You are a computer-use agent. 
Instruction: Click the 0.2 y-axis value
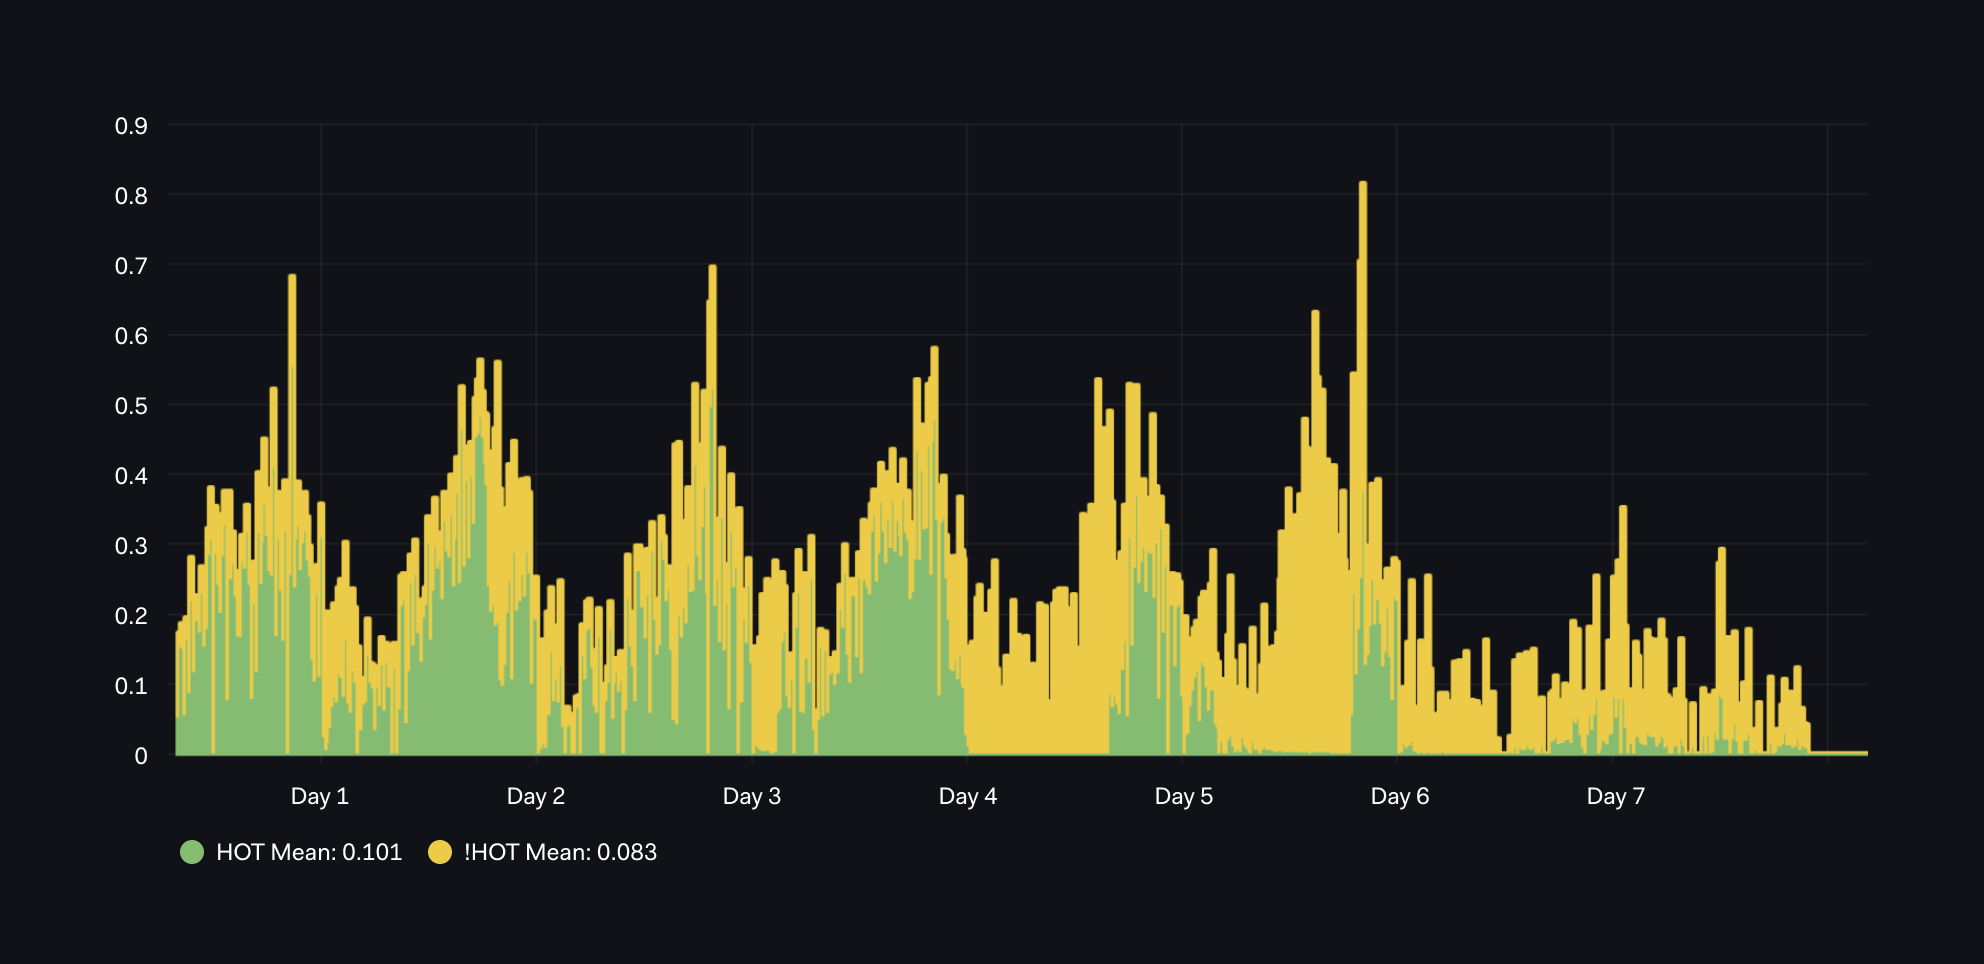[131, 616]
